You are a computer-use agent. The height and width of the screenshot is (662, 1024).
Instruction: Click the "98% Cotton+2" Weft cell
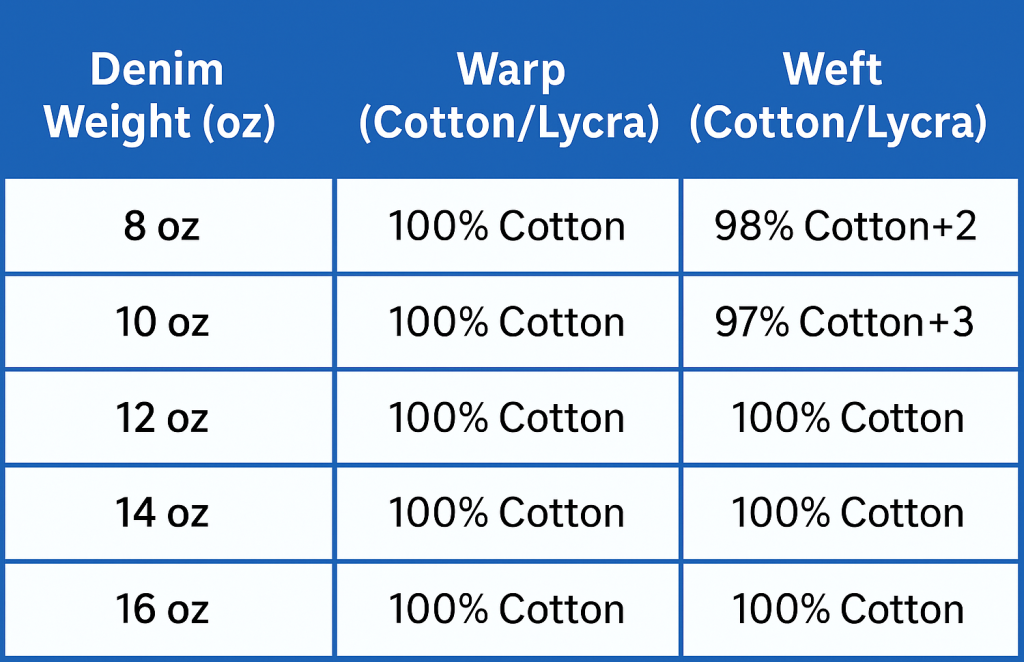click(x=846, y=227)
